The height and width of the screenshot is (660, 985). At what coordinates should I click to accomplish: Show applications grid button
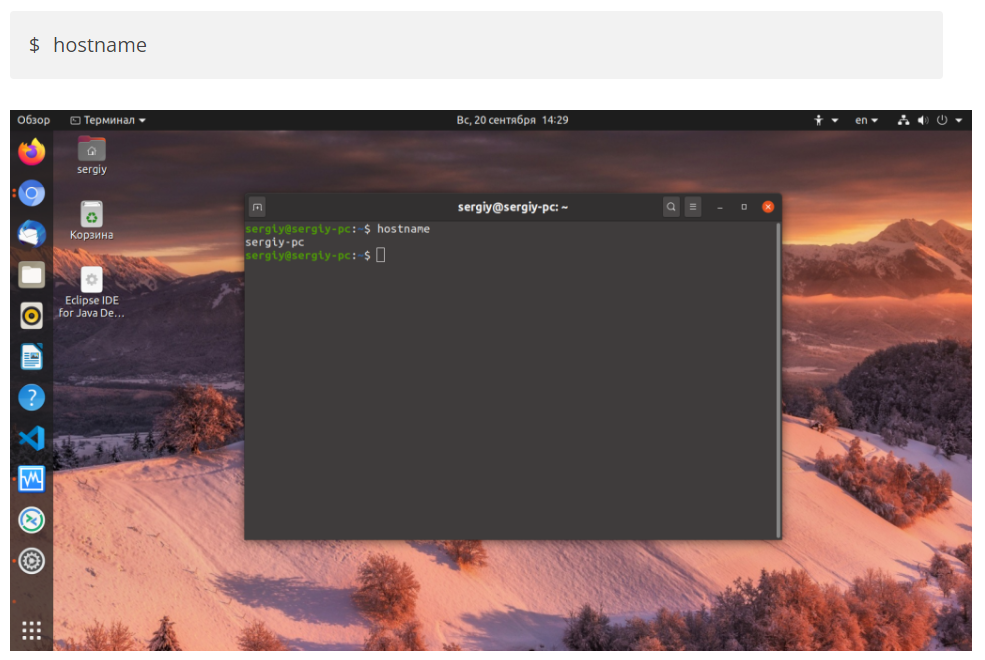click(32, 630)
